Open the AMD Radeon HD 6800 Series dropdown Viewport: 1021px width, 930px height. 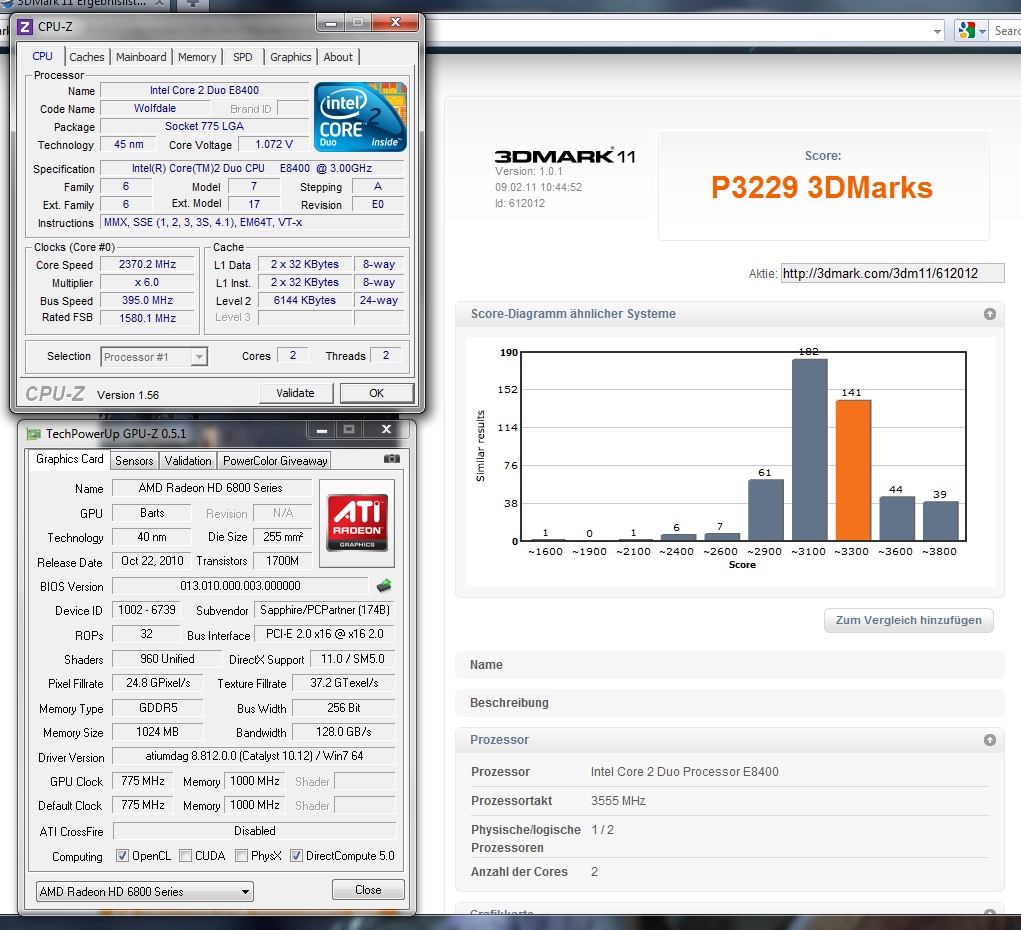pyautogui.click(x=145, y=891)
